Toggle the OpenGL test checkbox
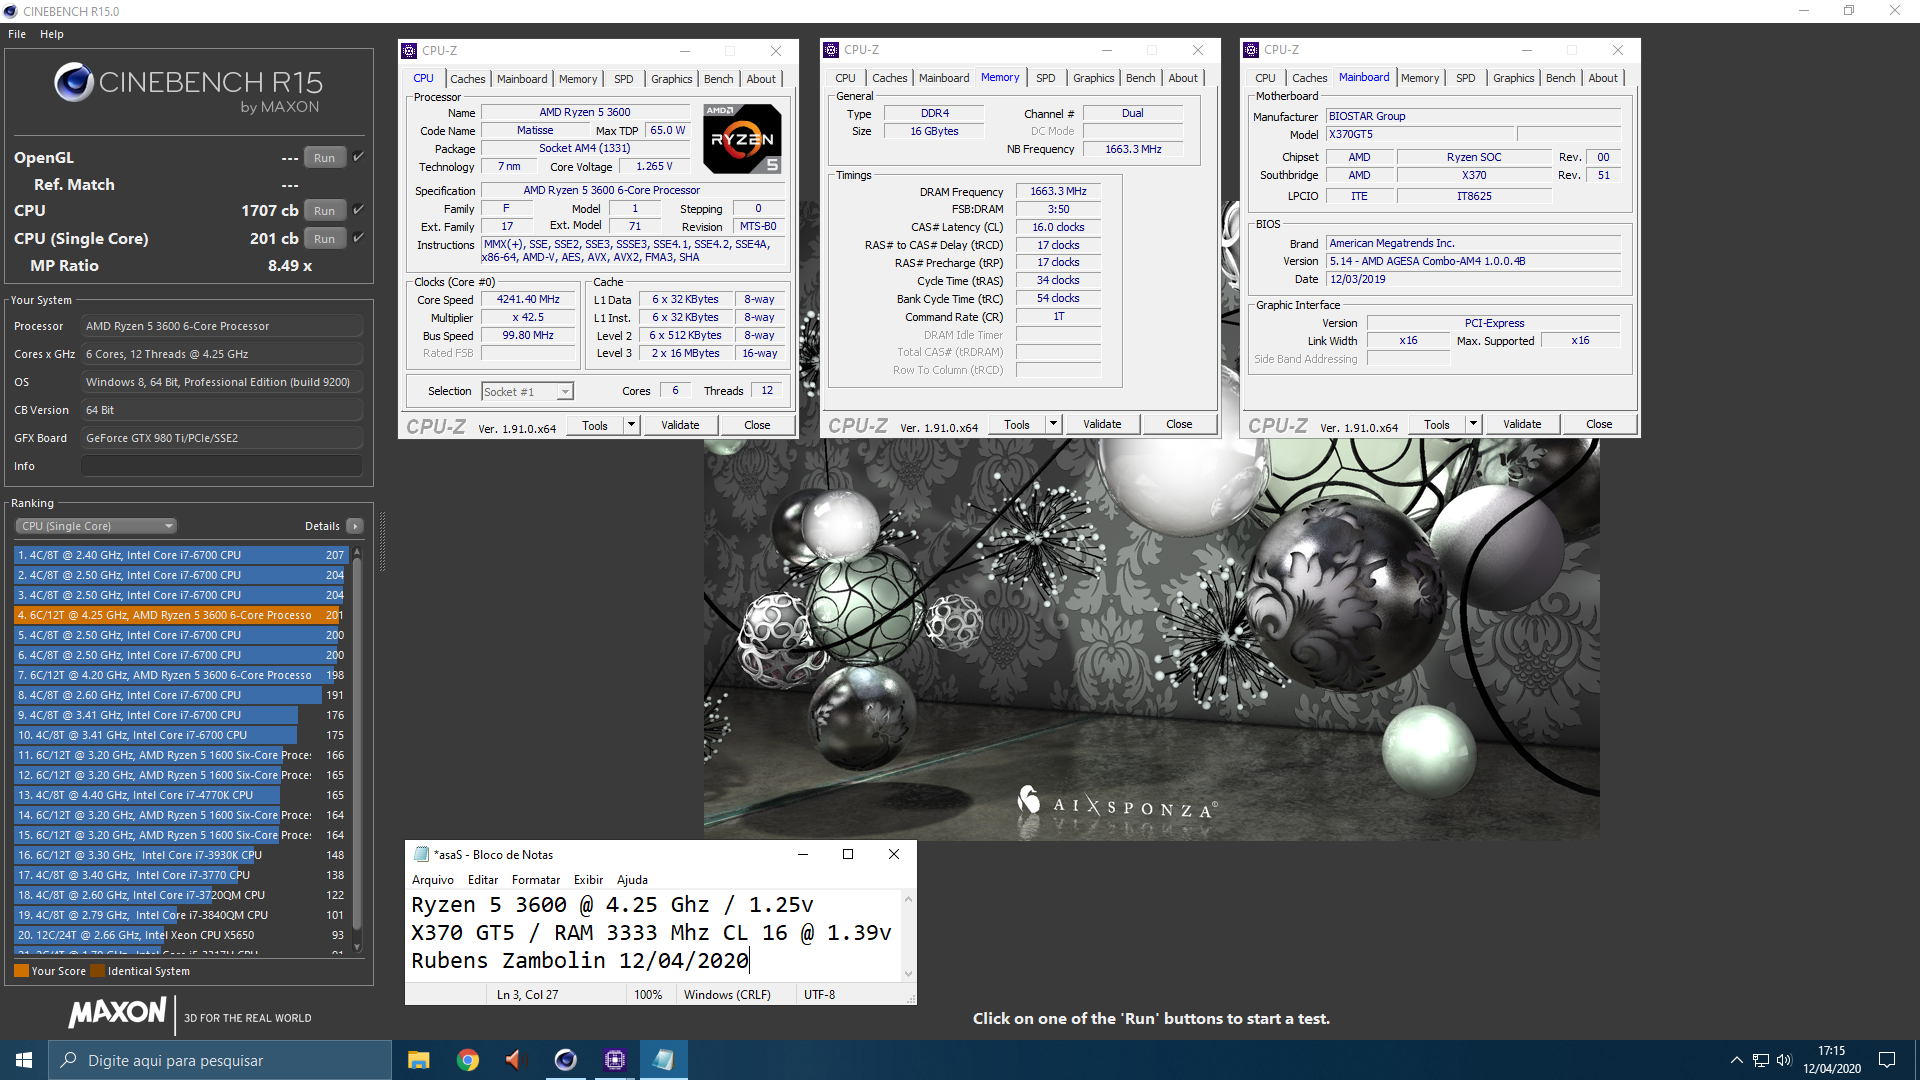Image resolution: width=1920 pixels, height=1080 pixels. coord(358,157)
